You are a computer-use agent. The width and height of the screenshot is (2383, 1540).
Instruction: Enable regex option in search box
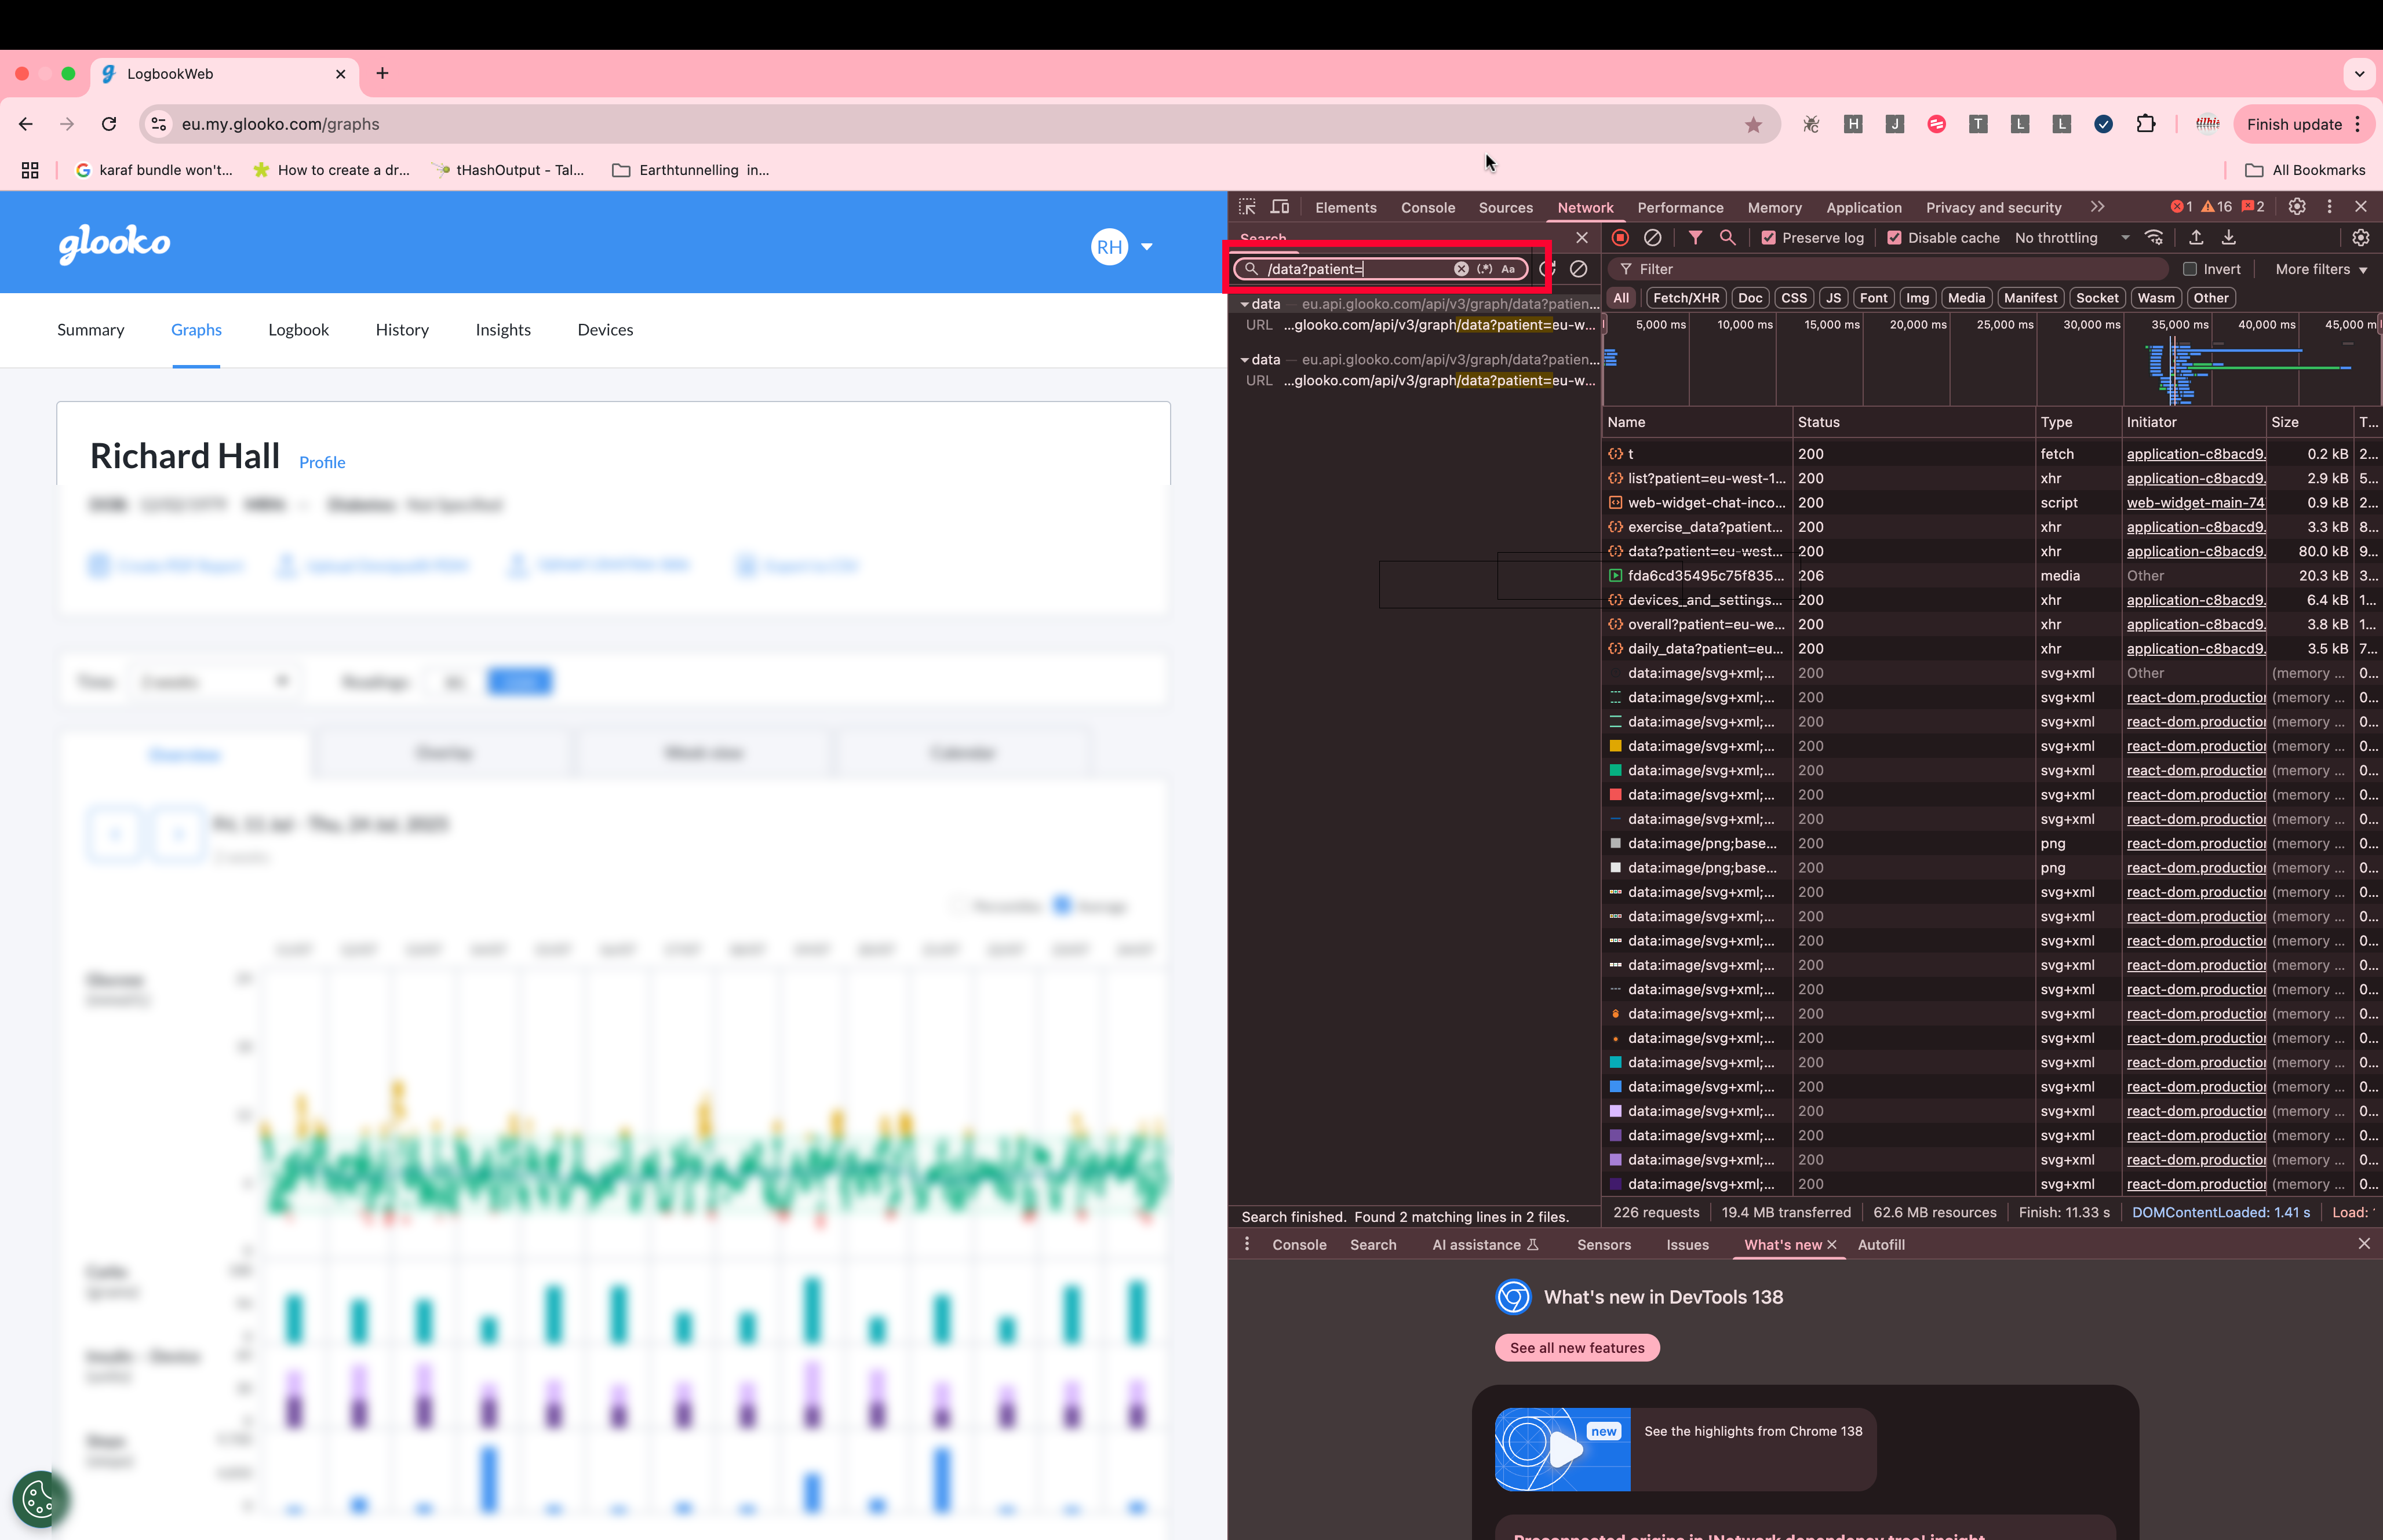(1485, 269)
